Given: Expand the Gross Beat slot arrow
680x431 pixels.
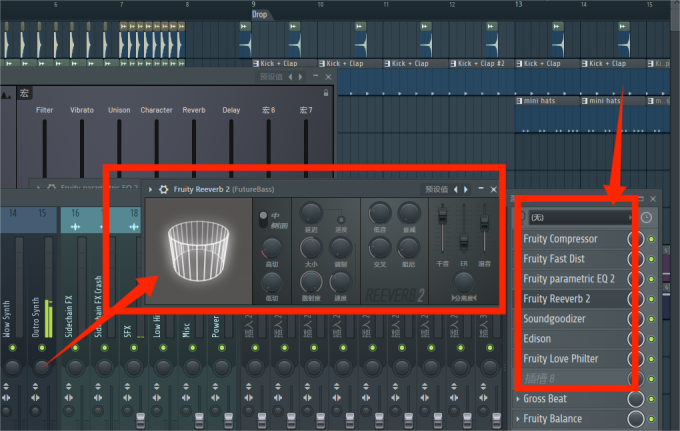Looking at the screenshot, I should (x=518, y=398).
